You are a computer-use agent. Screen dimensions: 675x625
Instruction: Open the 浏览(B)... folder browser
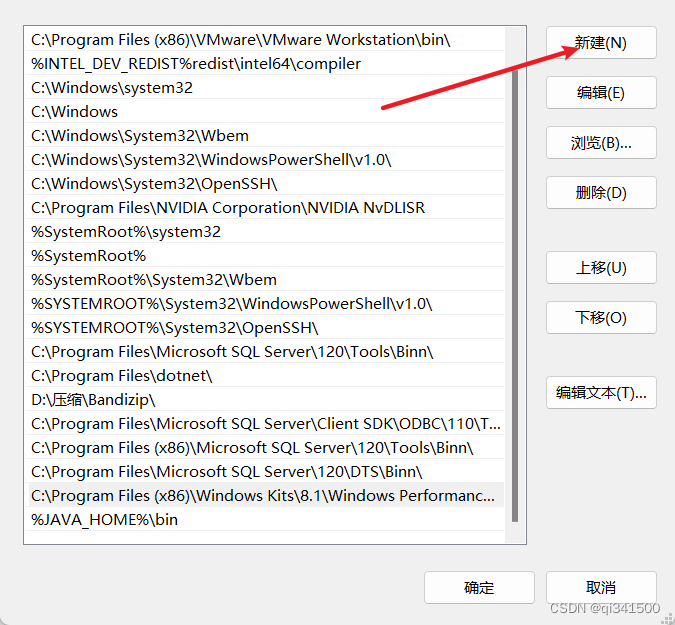(601, 142)
